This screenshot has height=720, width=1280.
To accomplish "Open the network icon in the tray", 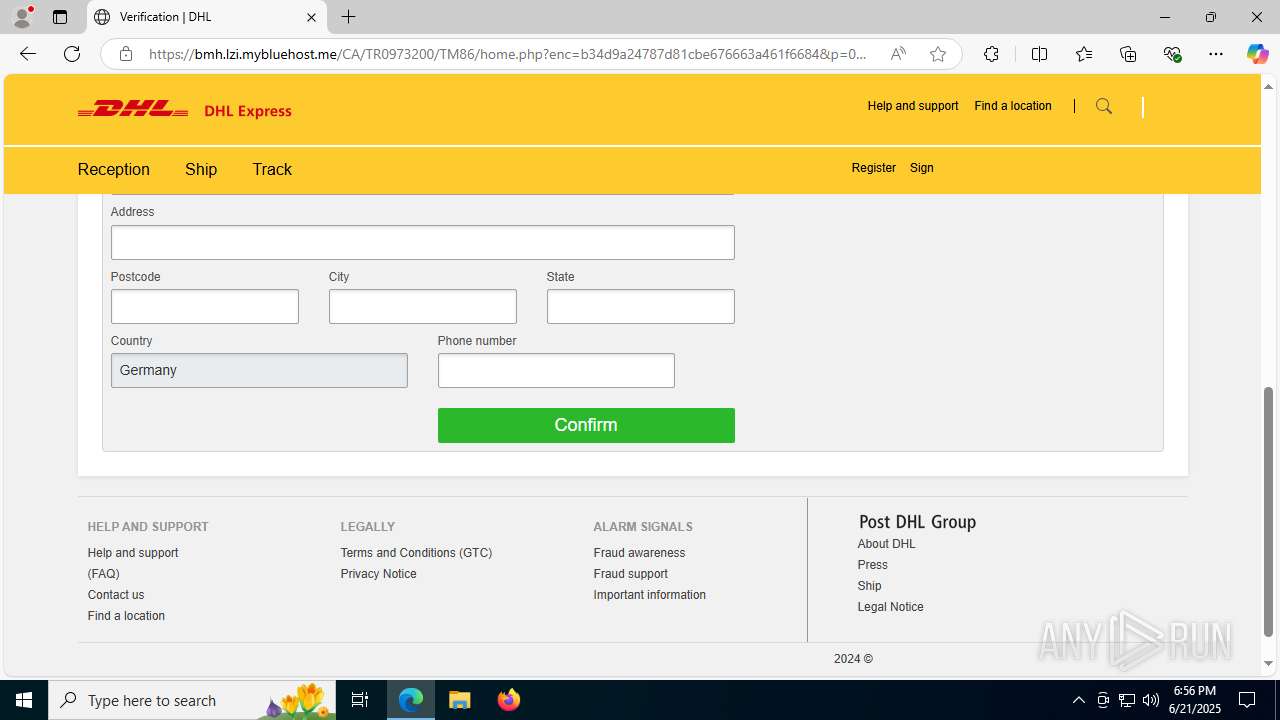I will point(1127,700).
